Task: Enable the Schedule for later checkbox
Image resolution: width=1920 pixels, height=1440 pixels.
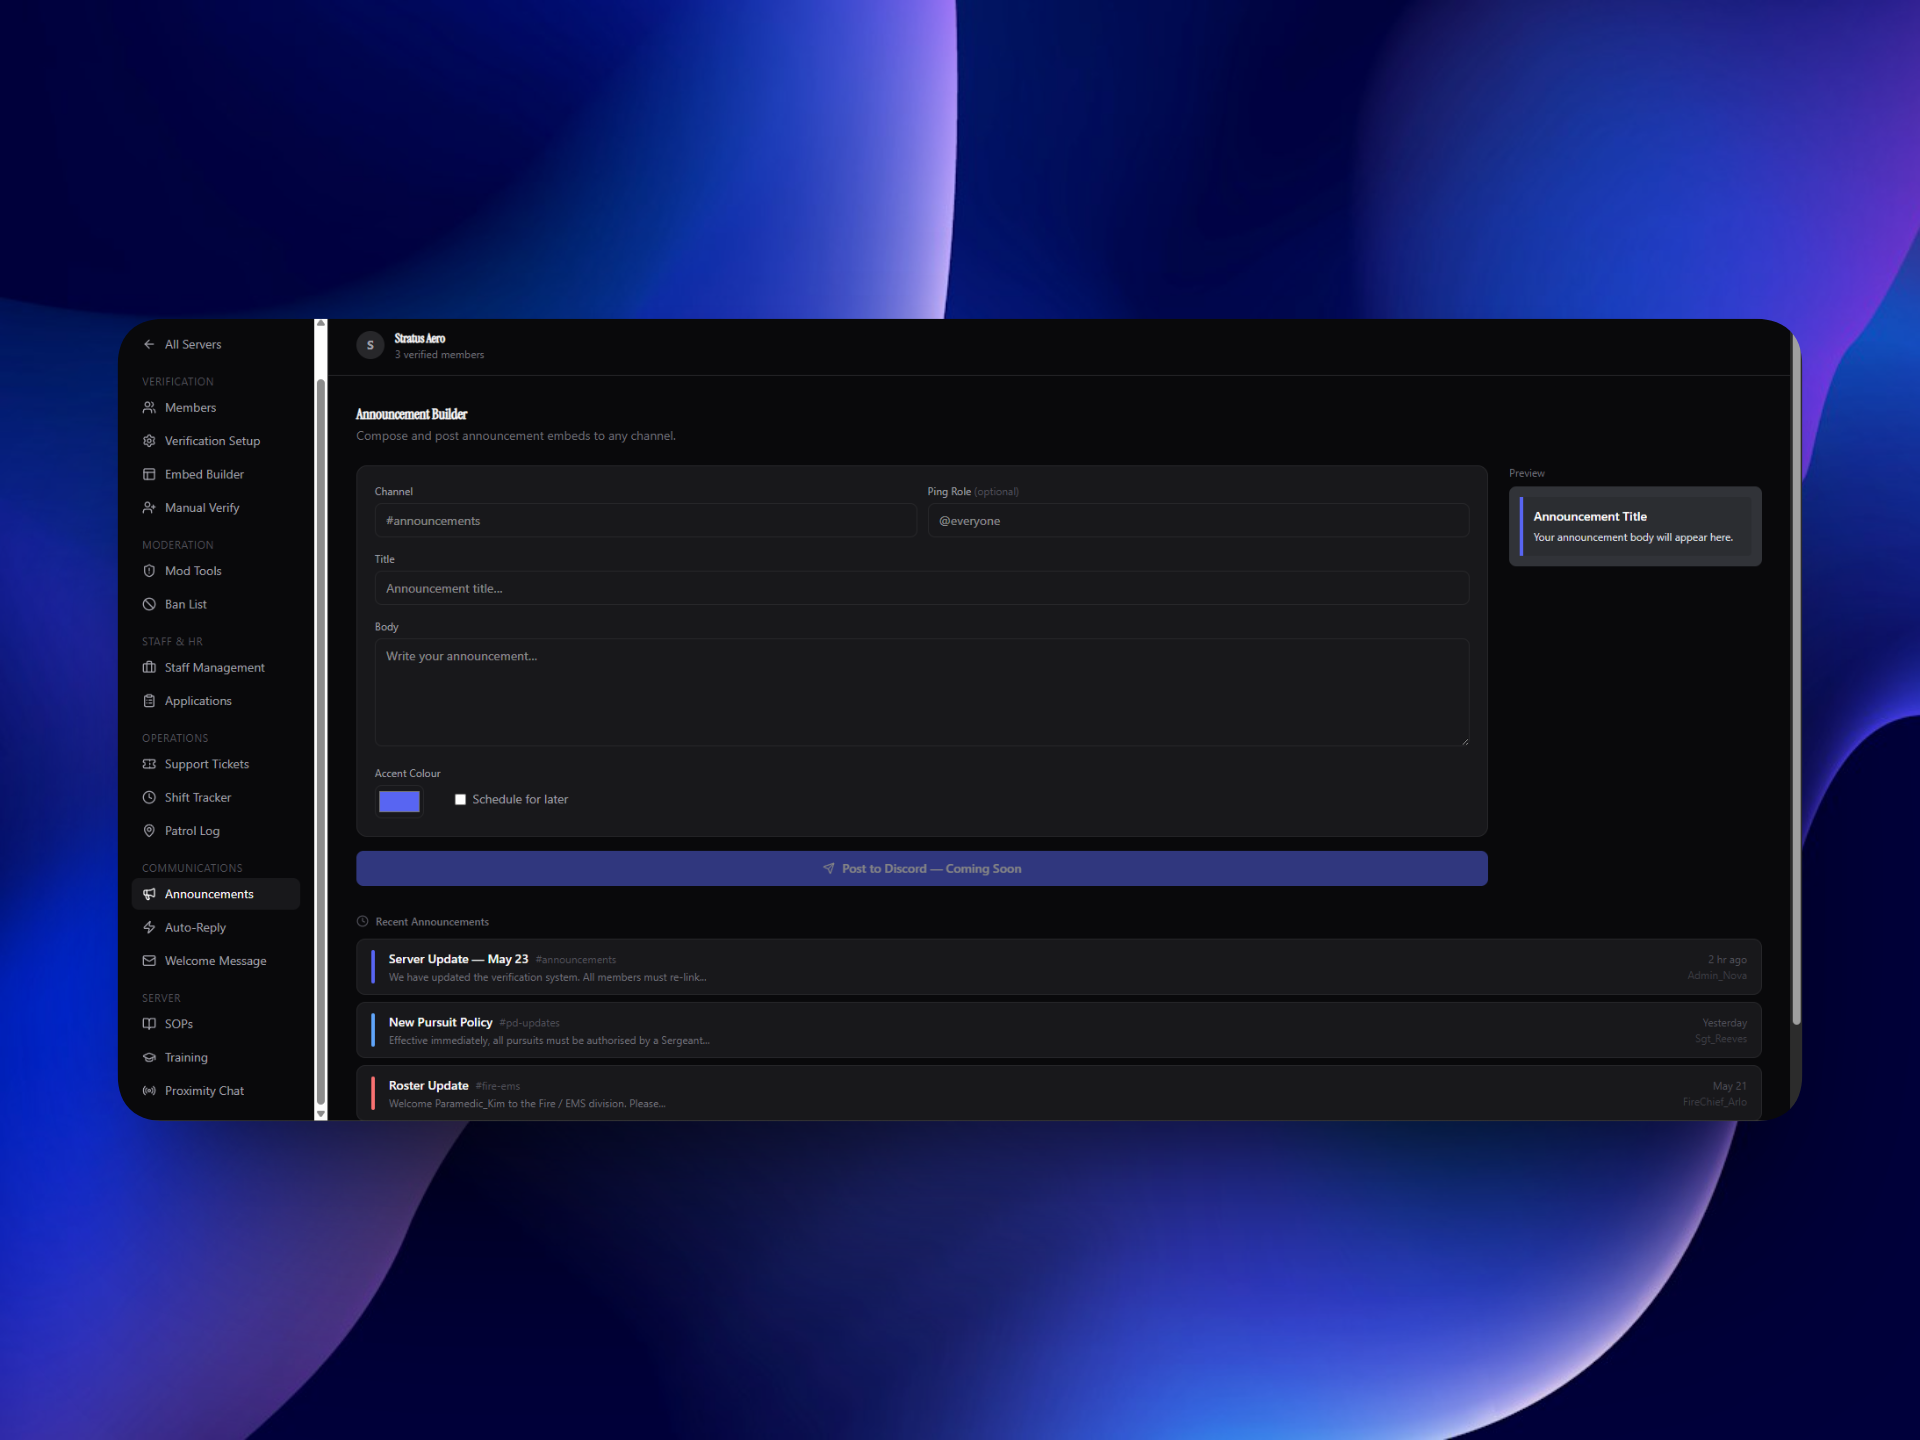Action: coord(460,800)
